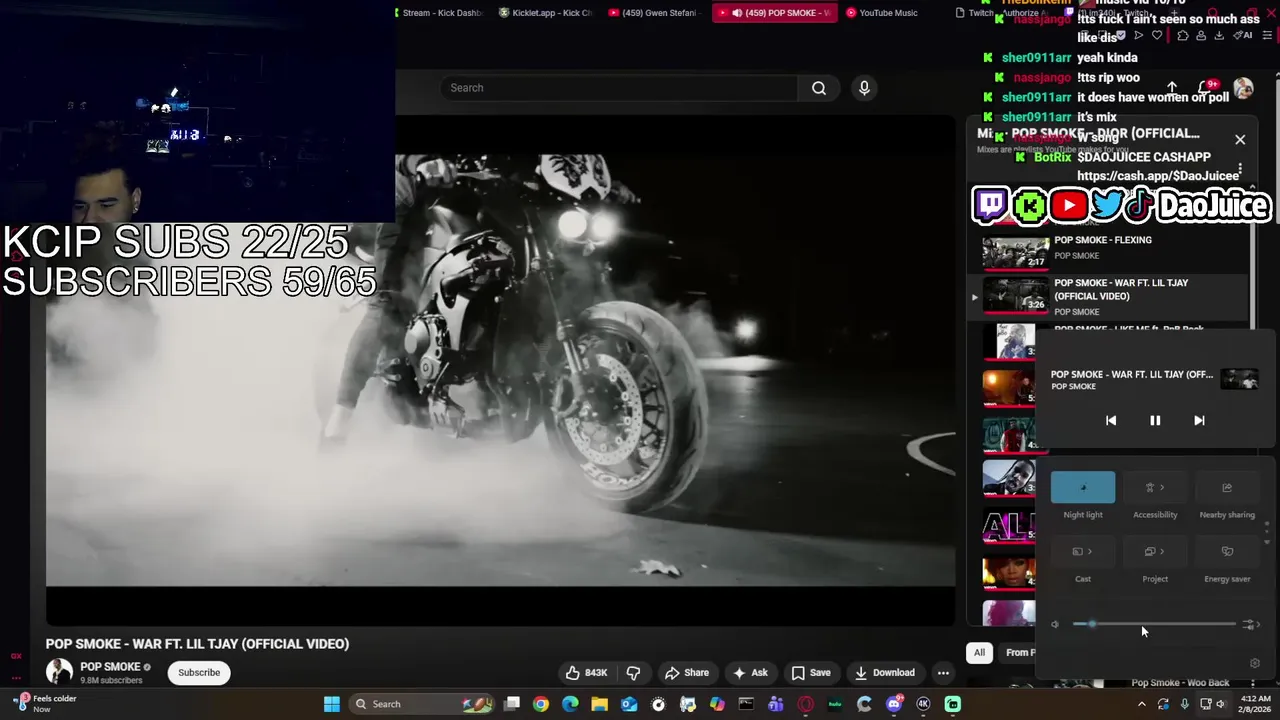Viewport: 1280px width, 720px height.
Task: Download the video
Action: [x=884, y=673]
